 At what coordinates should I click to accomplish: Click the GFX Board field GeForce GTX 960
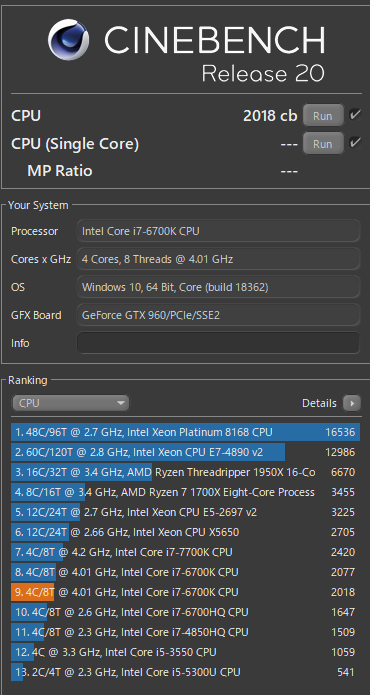point(218,315)
